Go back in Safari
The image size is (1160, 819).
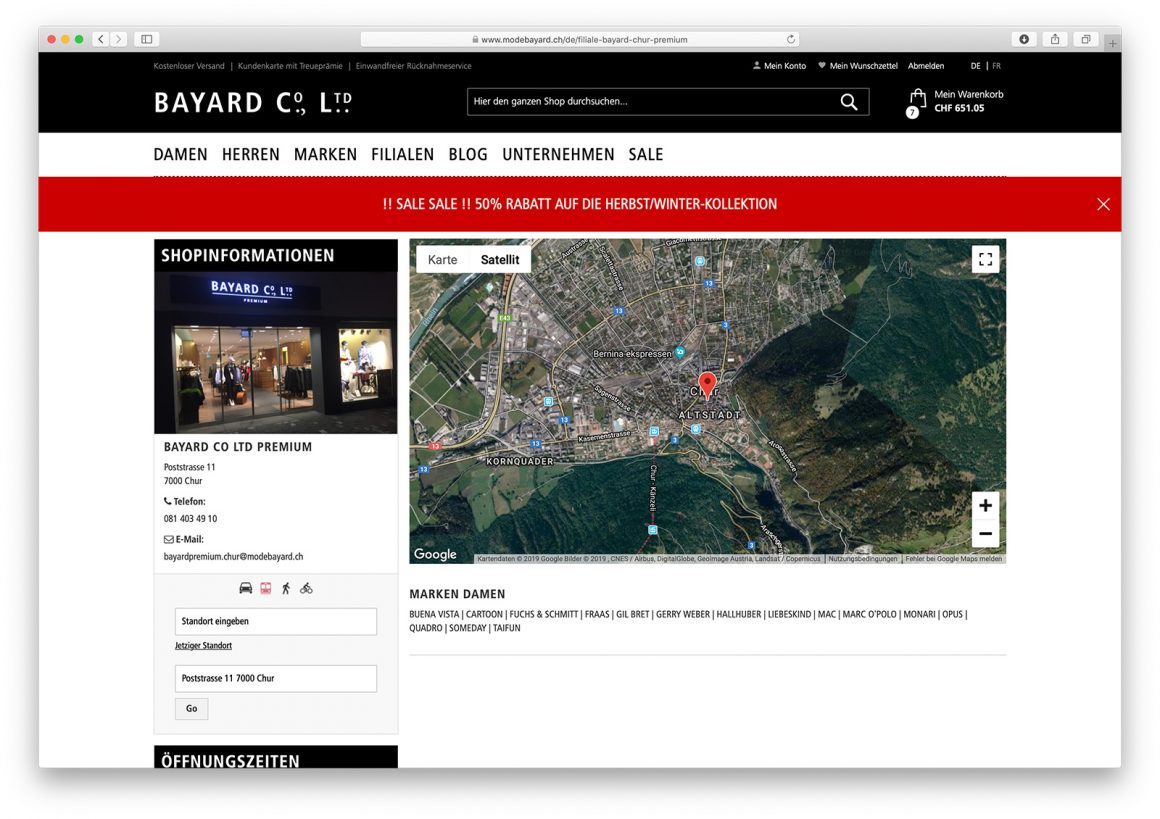[x=101, y=39]
